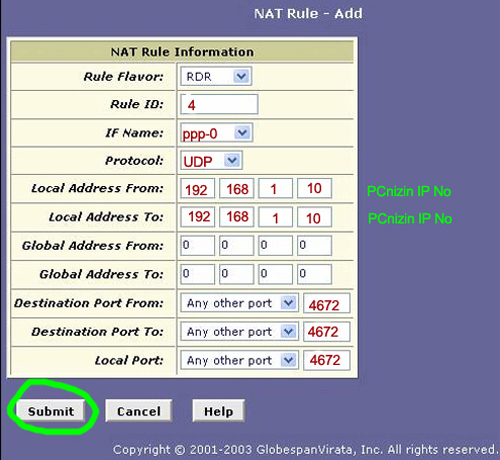Cancel adding the NAT rule
Screen dimensions: 500x460
tap(139, 411)
